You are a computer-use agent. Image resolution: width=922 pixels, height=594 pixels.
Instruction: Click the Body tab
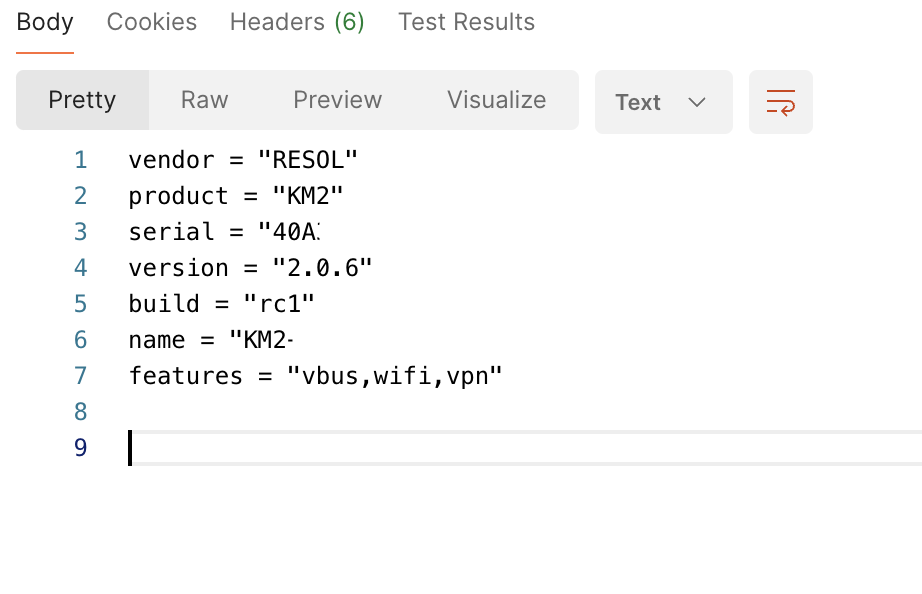[45, 22]
